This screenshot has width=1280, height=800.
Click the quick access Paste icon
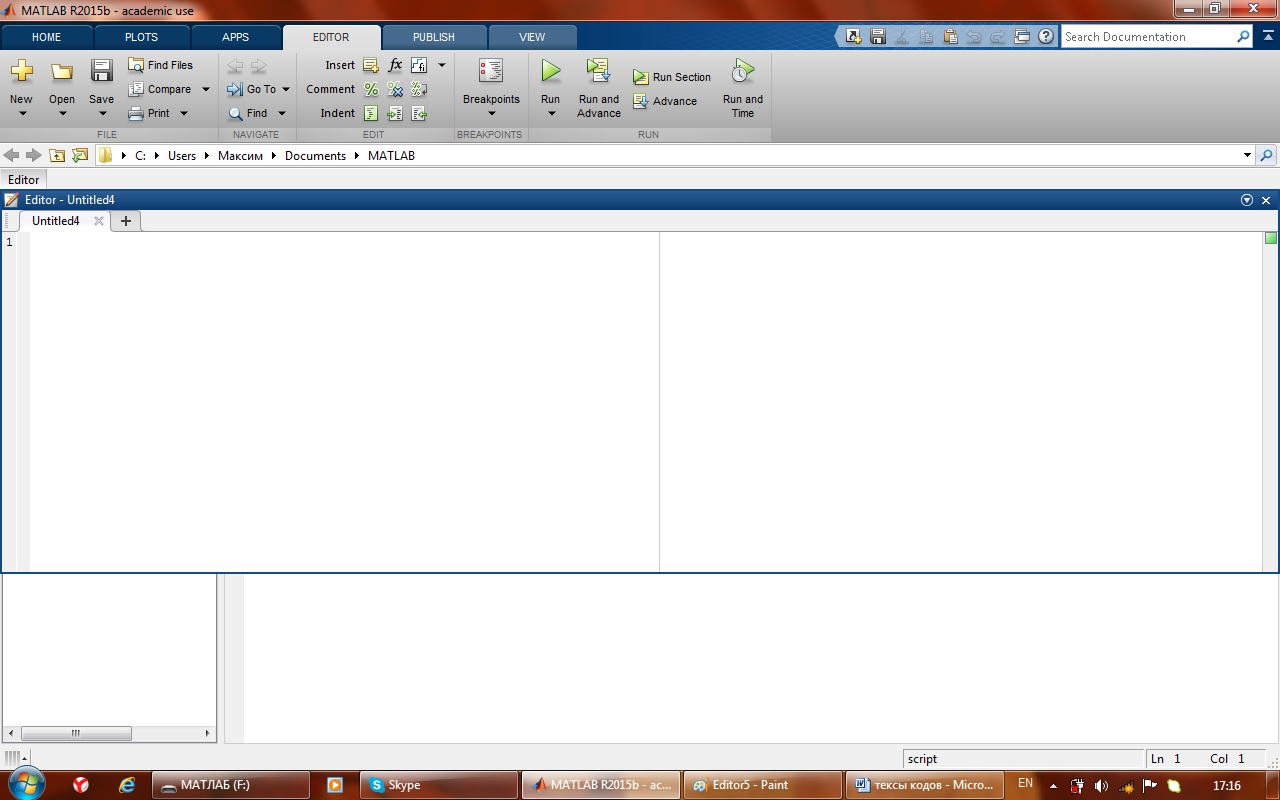click(x=949, y=37)
